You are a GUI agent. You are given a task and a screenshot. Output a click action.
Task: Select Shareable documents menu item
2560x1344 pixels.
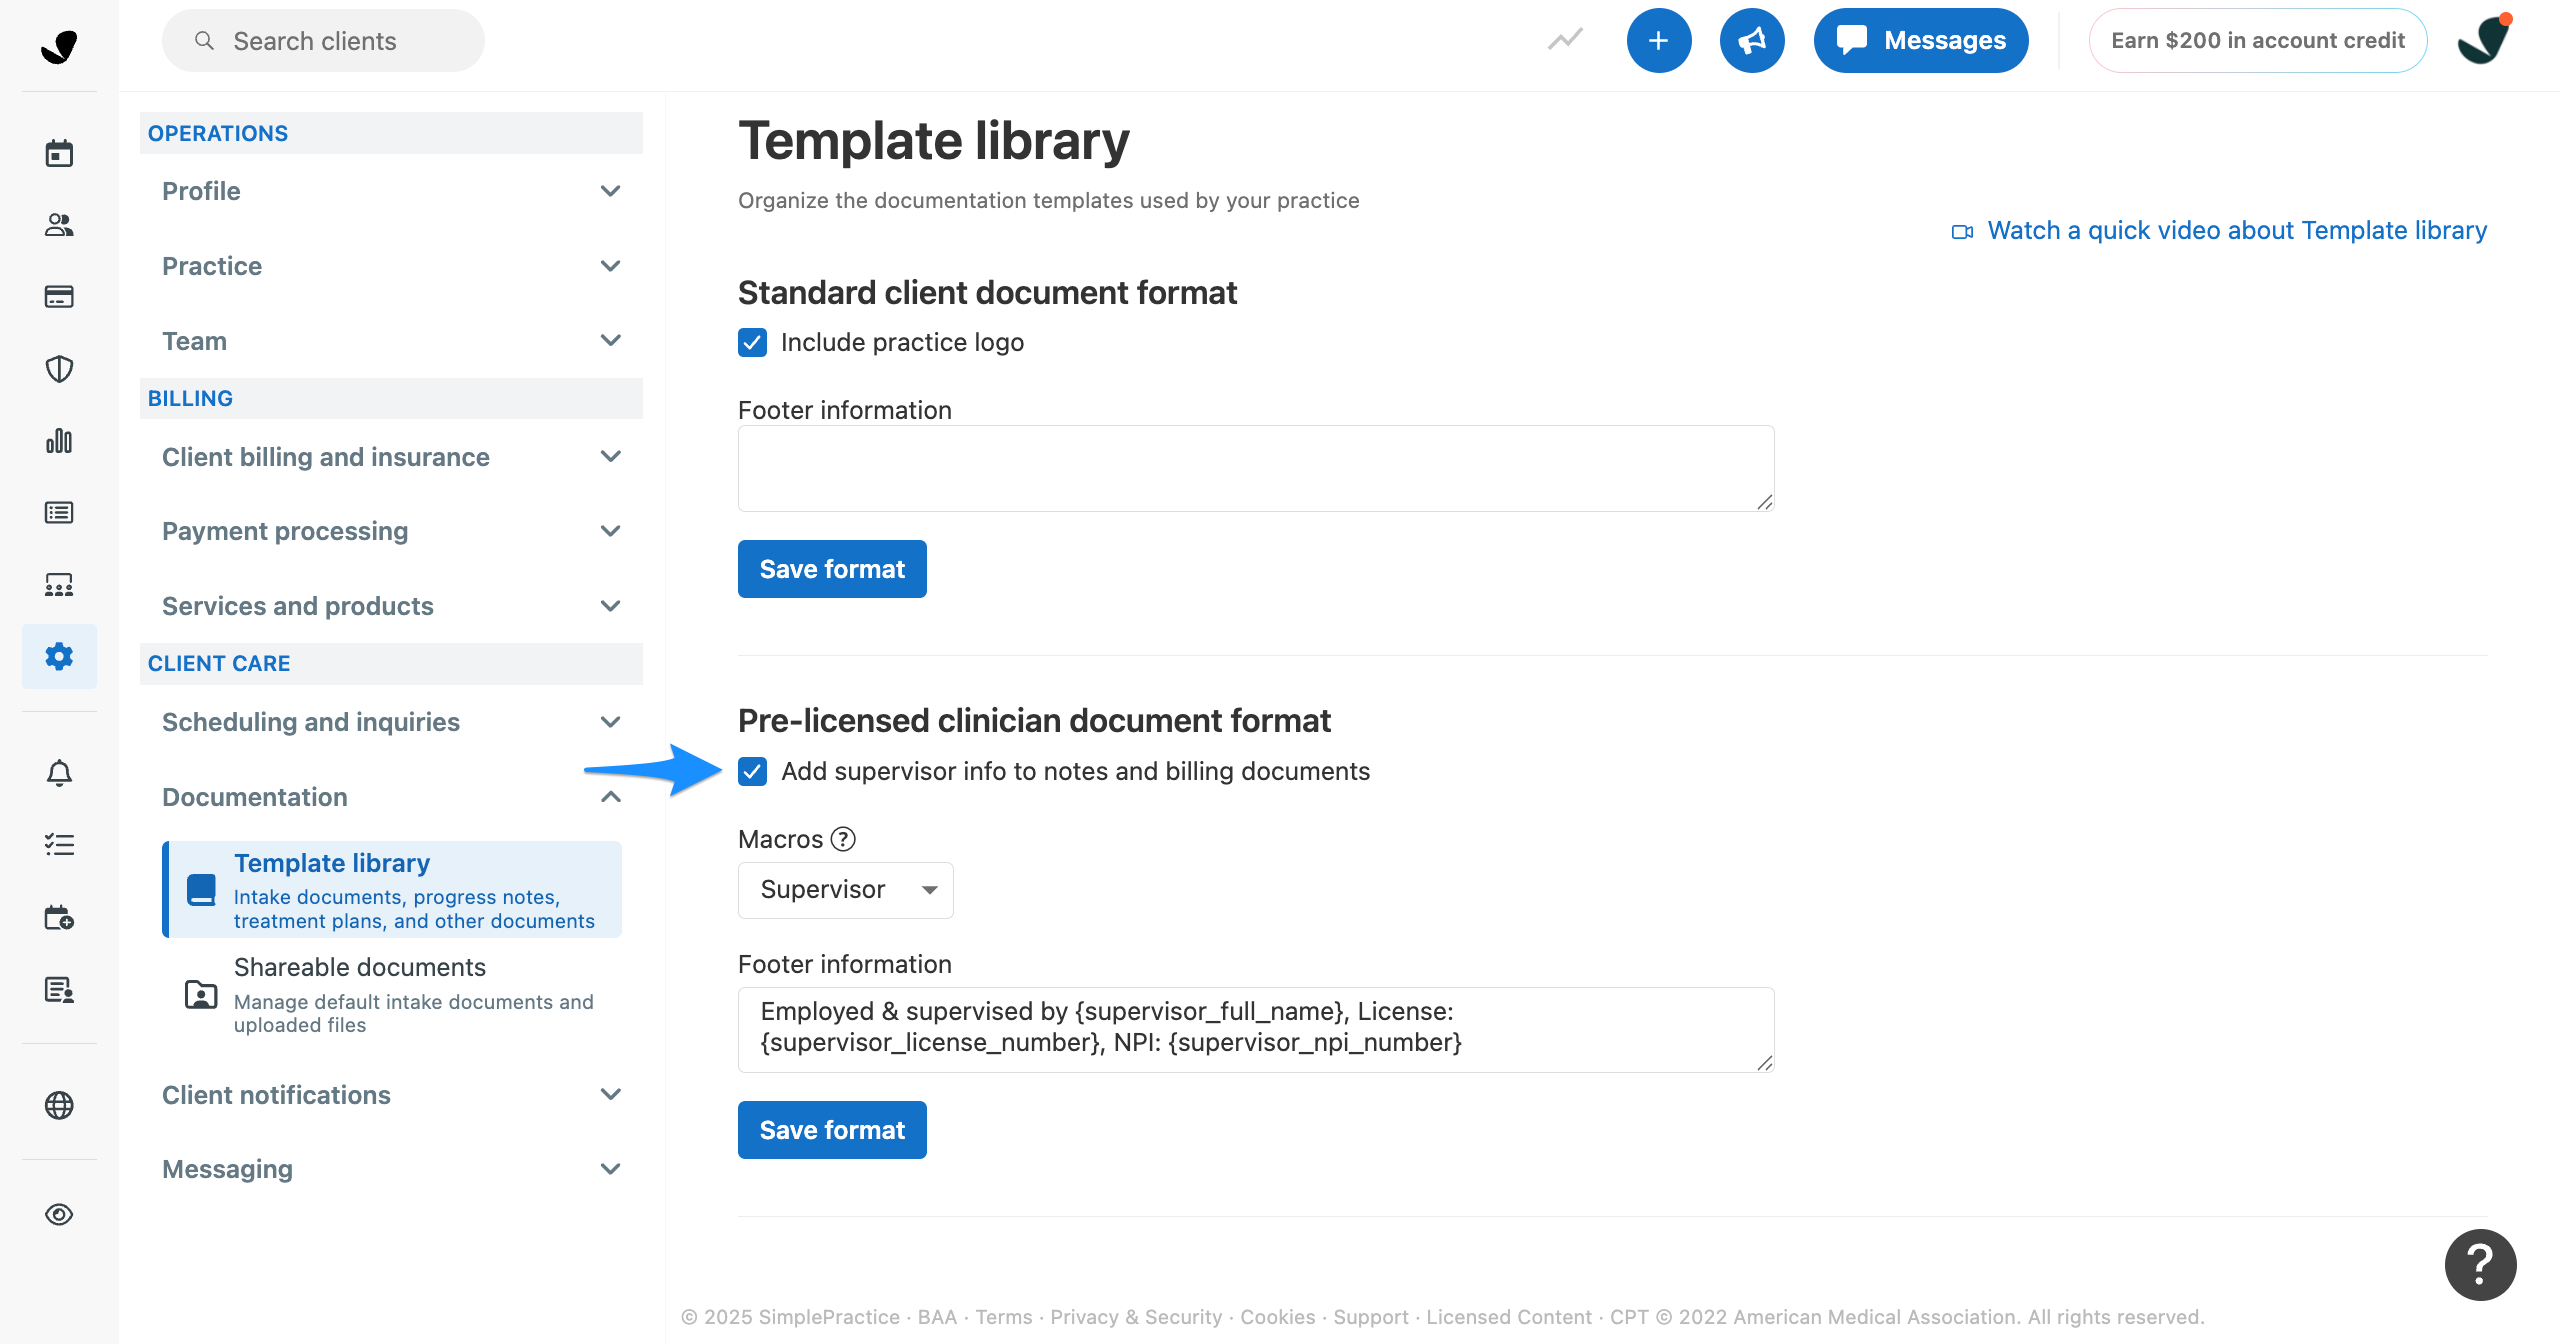point(392,995)
